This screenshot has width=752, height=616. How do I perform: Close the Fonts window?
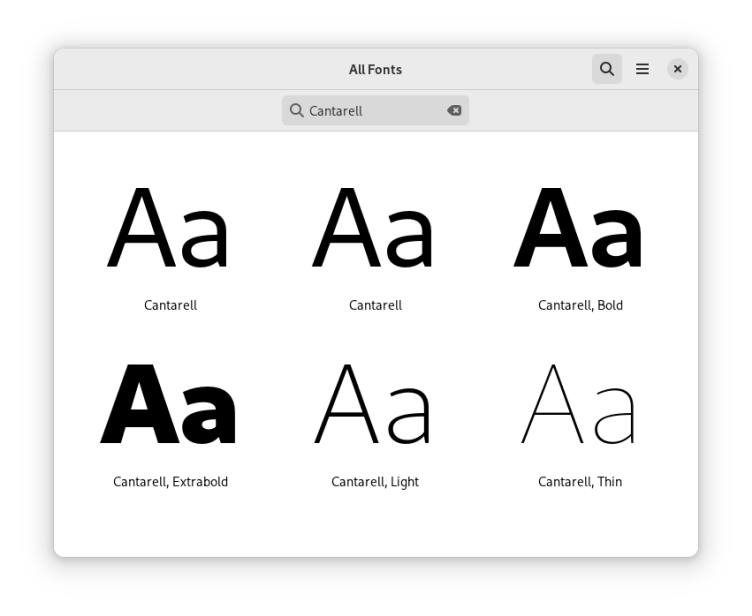point(677,69)
